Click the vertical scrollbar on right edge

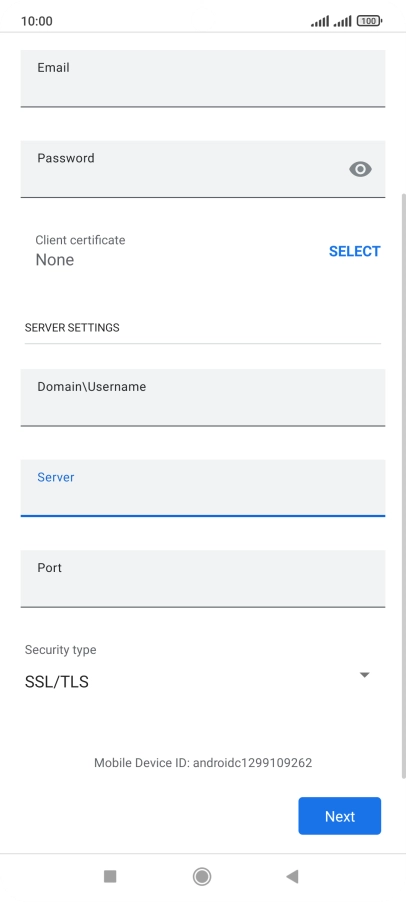click(x=404, y=486)
